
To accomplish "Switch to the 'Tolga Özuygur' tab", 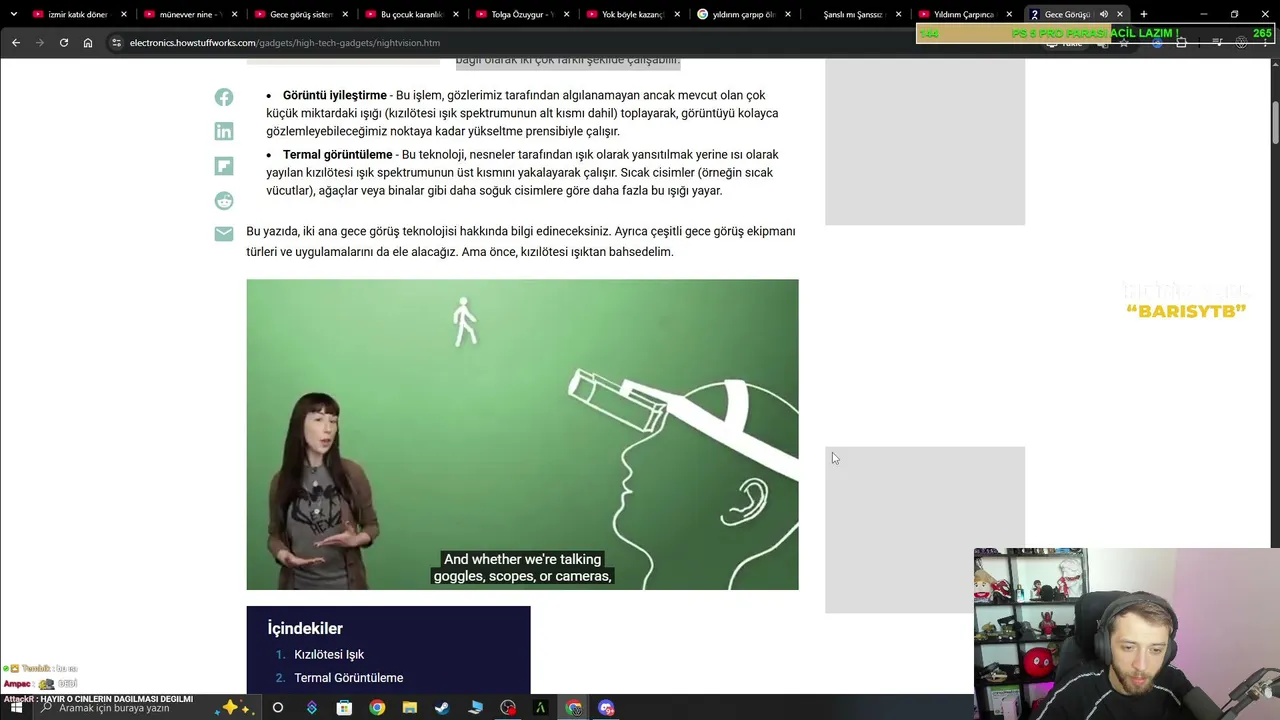I will (523, 15).
